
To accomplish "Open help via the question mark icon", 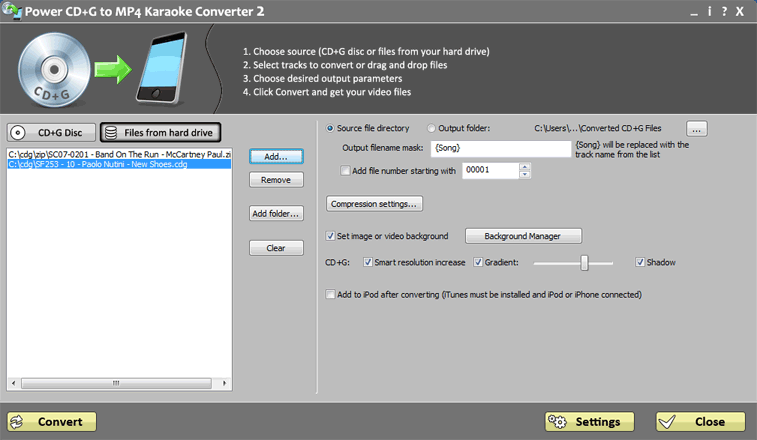I will pyautogui.click(x=724, y=11).
